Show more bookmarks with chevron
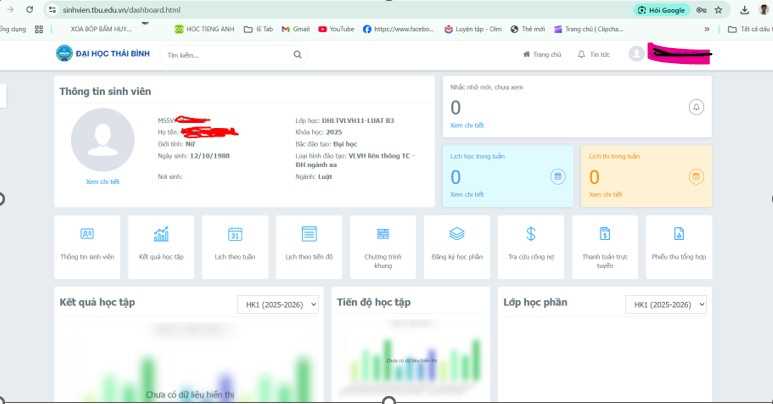 (x=707, y=29)
